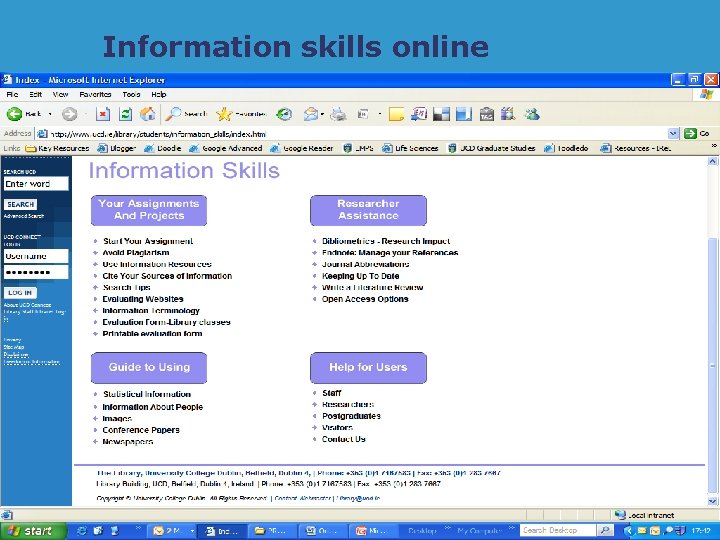
Task: Click the green Go button
Action: (x=697, y=134)
